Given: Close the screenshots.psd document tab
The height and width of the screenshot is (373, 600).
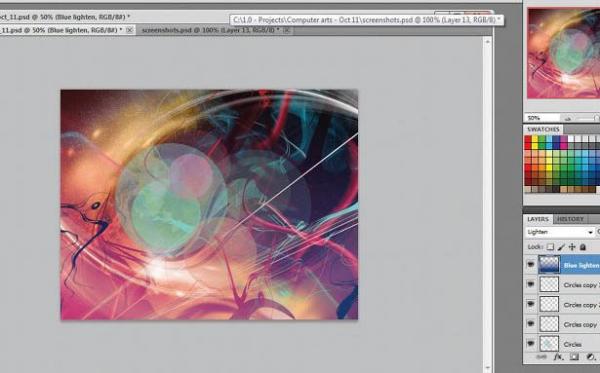Looking at the screenshot, I should 286,30.
